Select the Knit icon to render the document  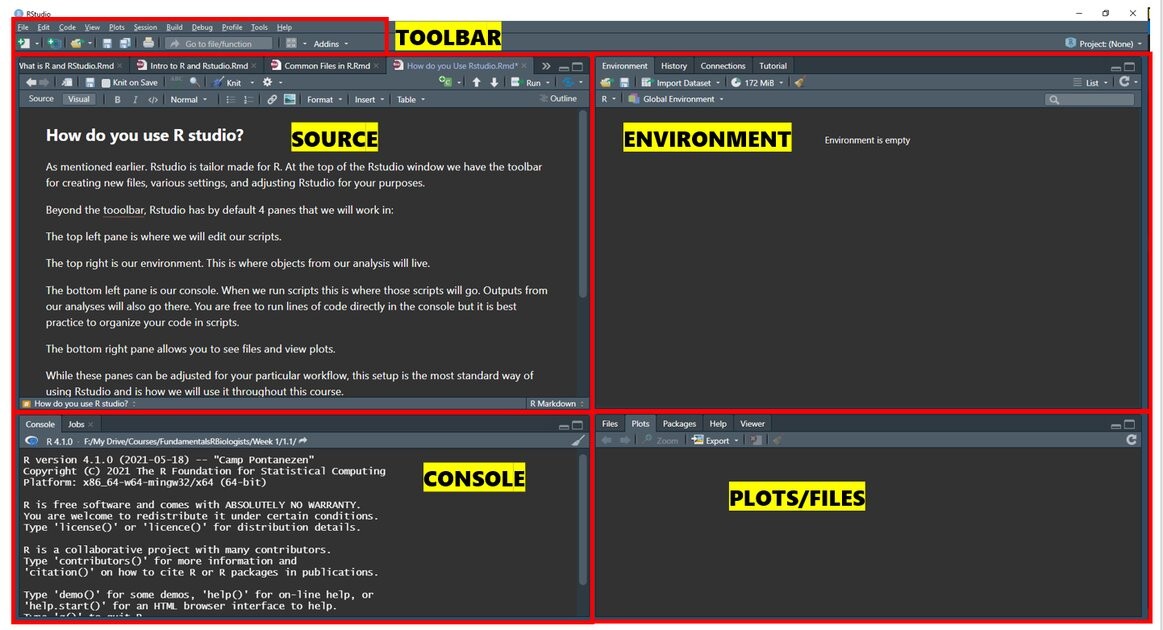(217, 82)
